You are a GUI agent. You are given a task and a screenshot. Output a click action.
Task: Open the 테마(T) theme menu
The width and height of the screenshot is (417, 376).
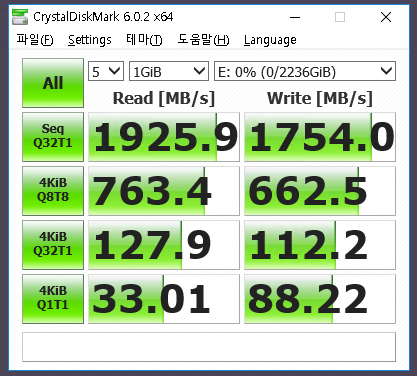pos(144,40)
